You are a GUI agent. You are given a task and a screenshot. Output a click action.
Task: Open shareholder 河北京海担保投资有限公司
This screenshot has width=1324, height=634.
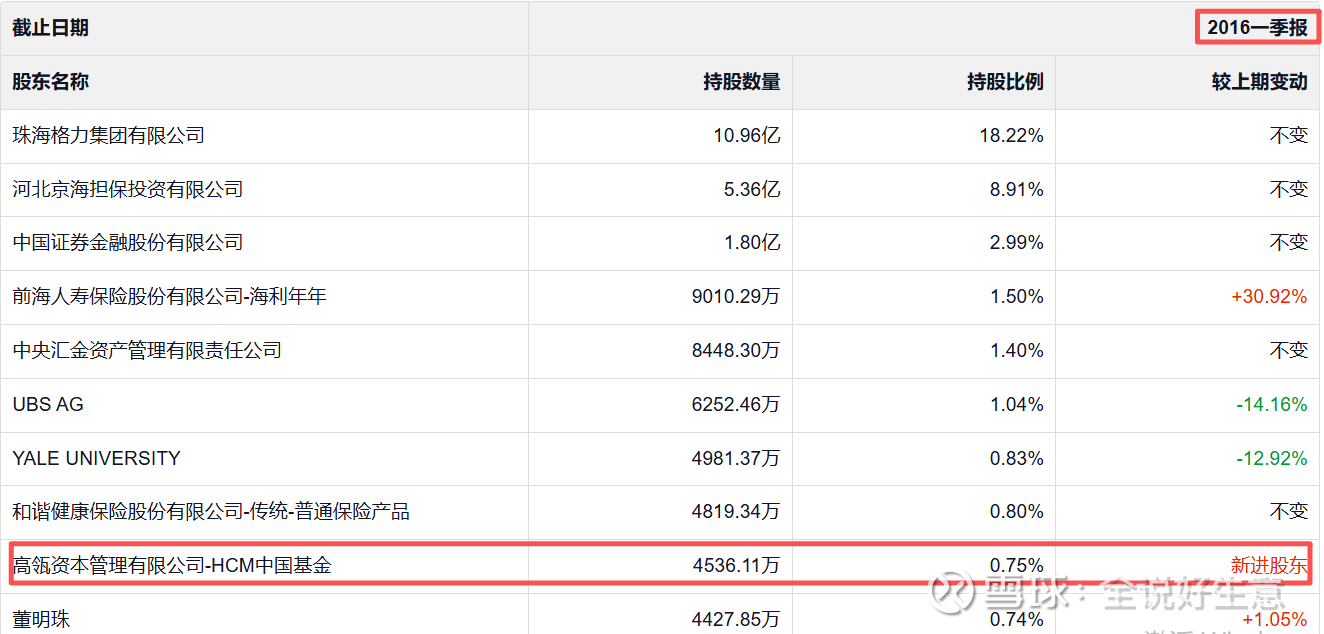coord(128,189)
